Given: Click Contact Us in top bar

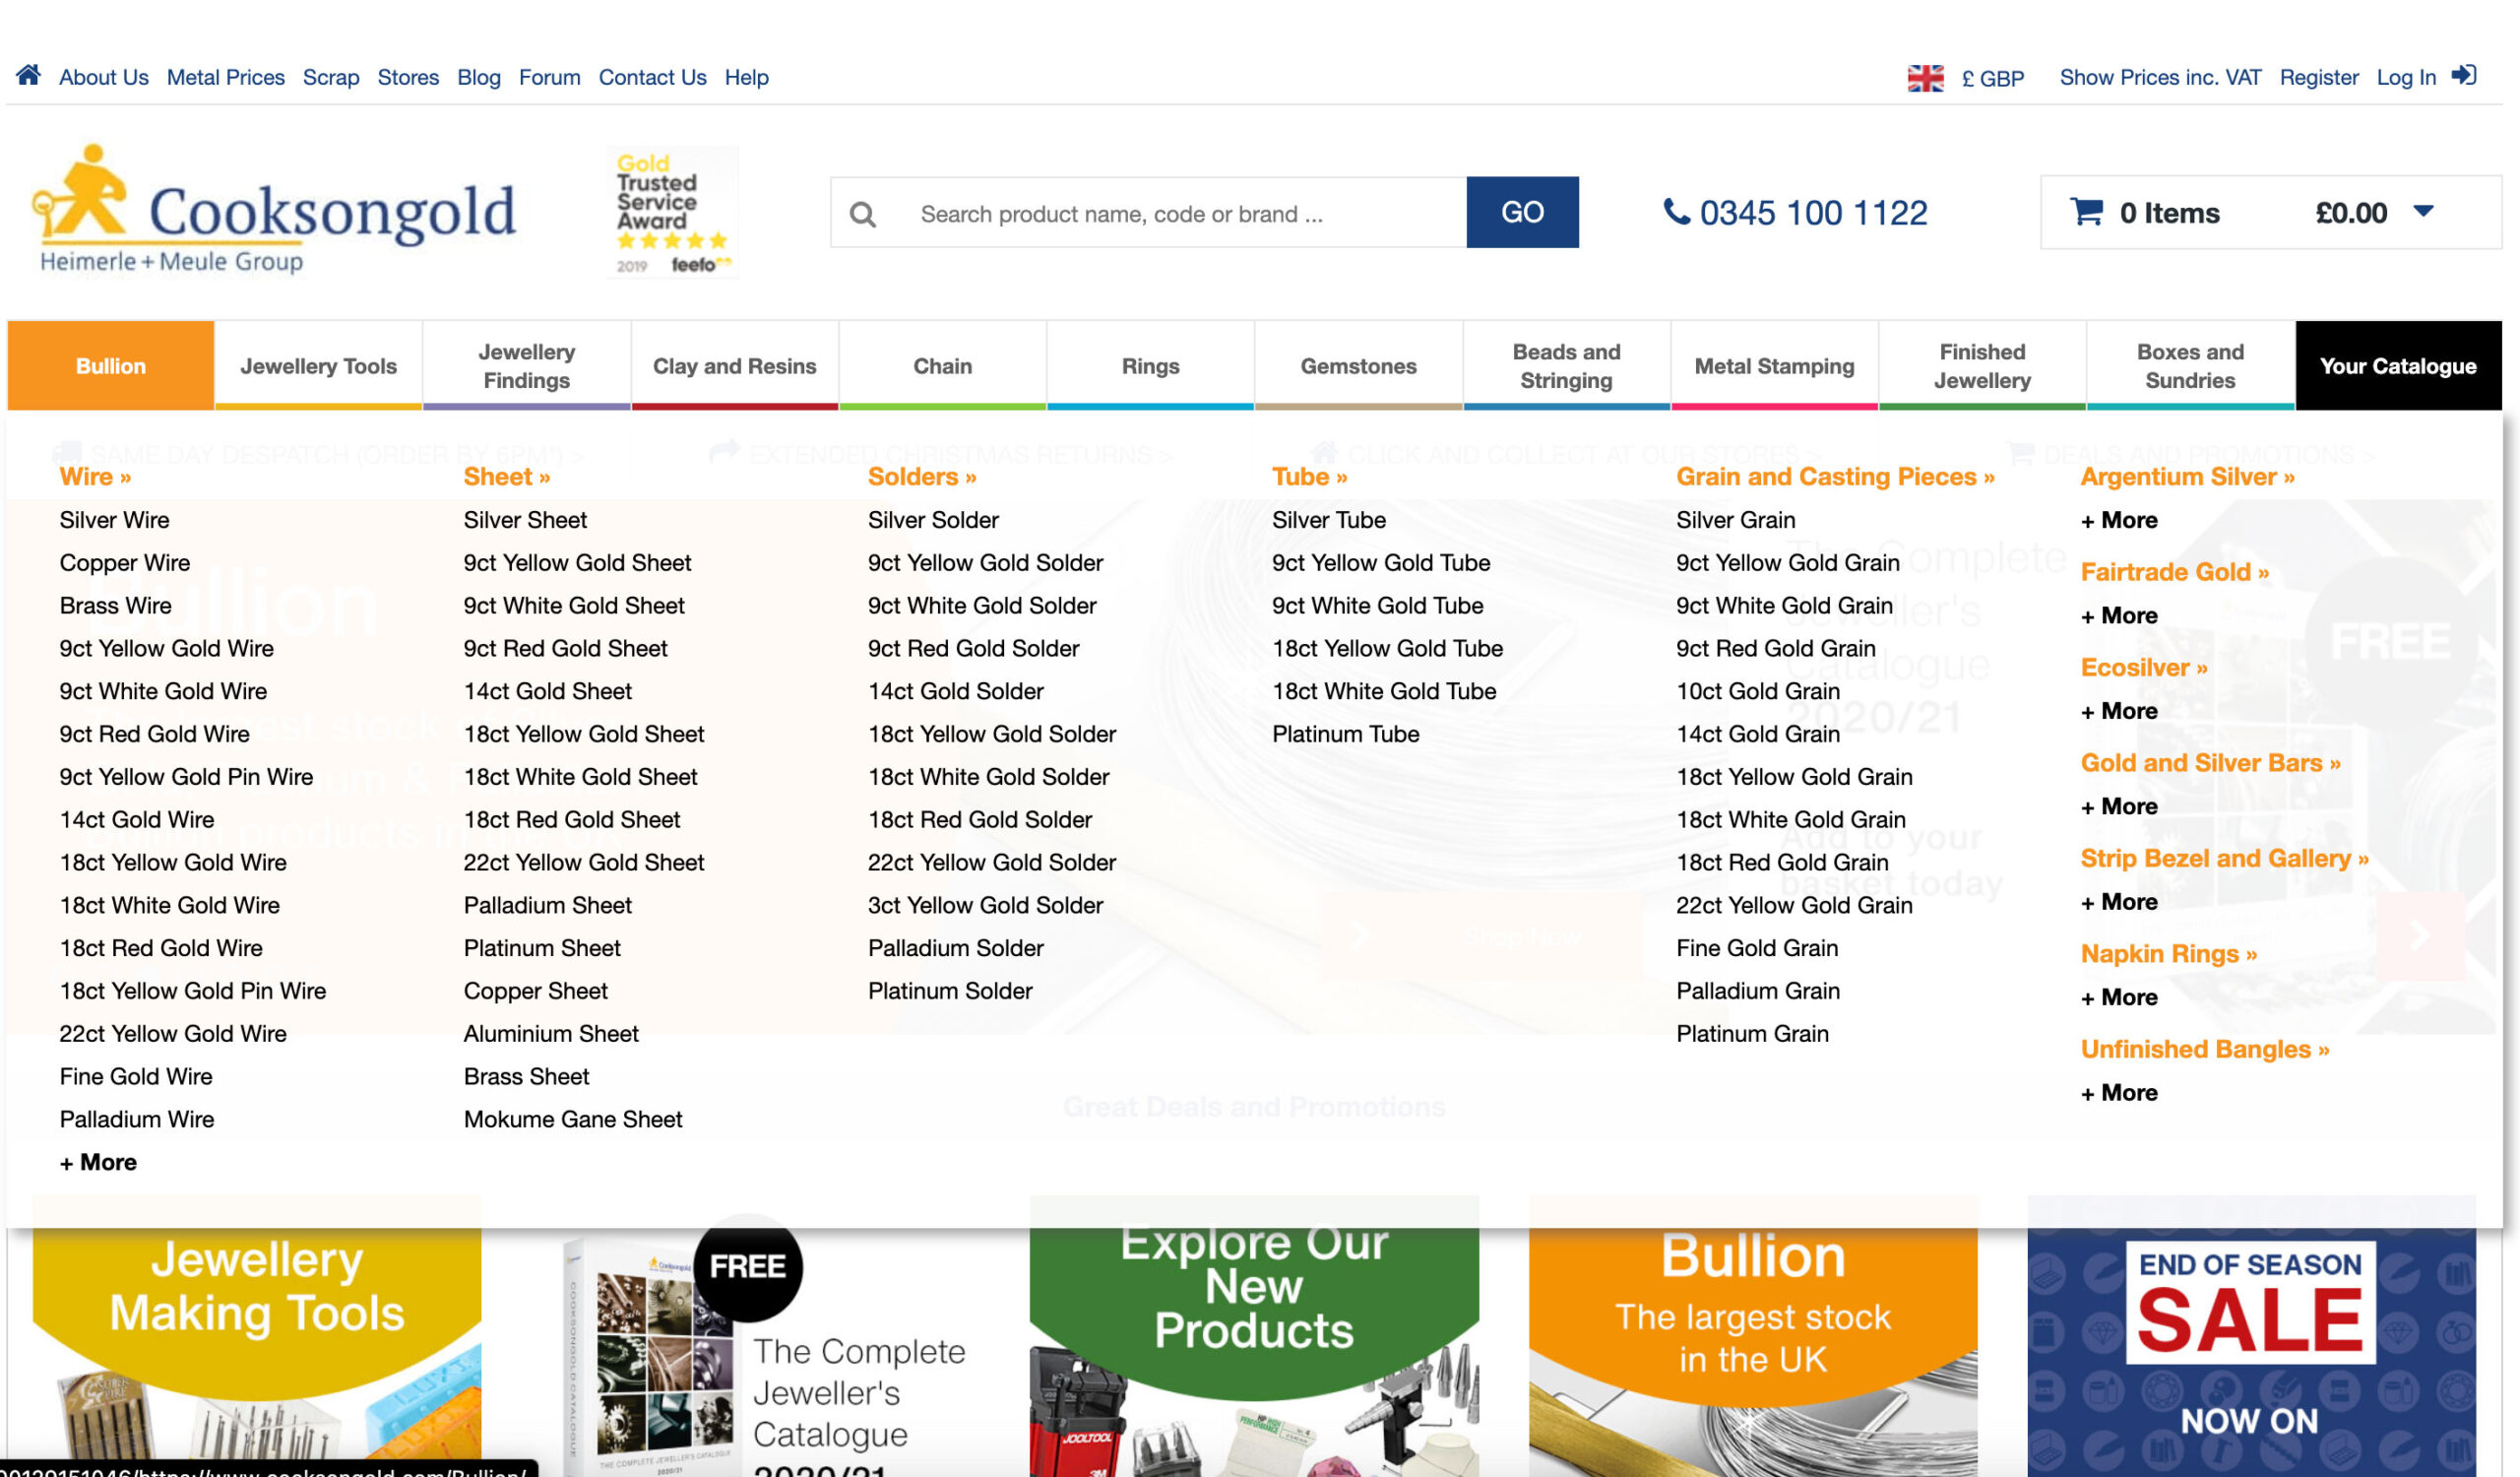Looking at the screenshot, I should pyautogui.click(x=653, y=77).
